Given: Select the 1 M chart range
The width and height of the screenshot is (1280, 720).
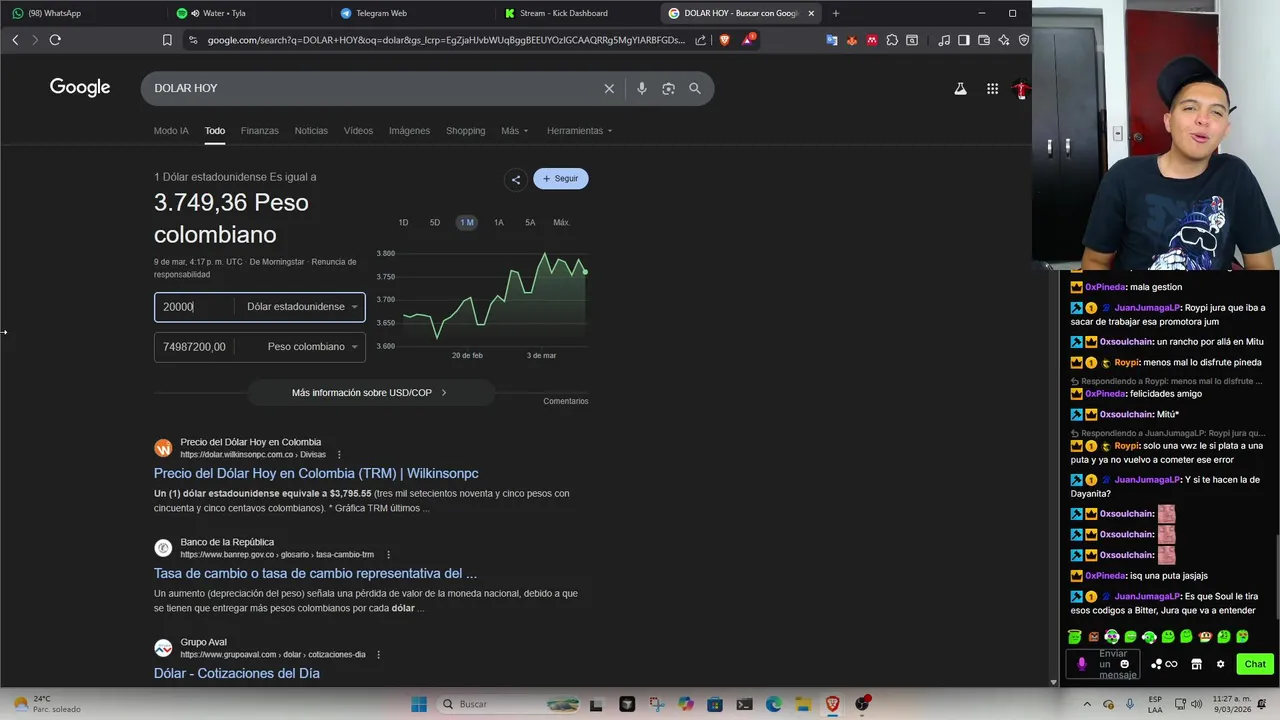Looking at the screenshot, I should (467, 222).
